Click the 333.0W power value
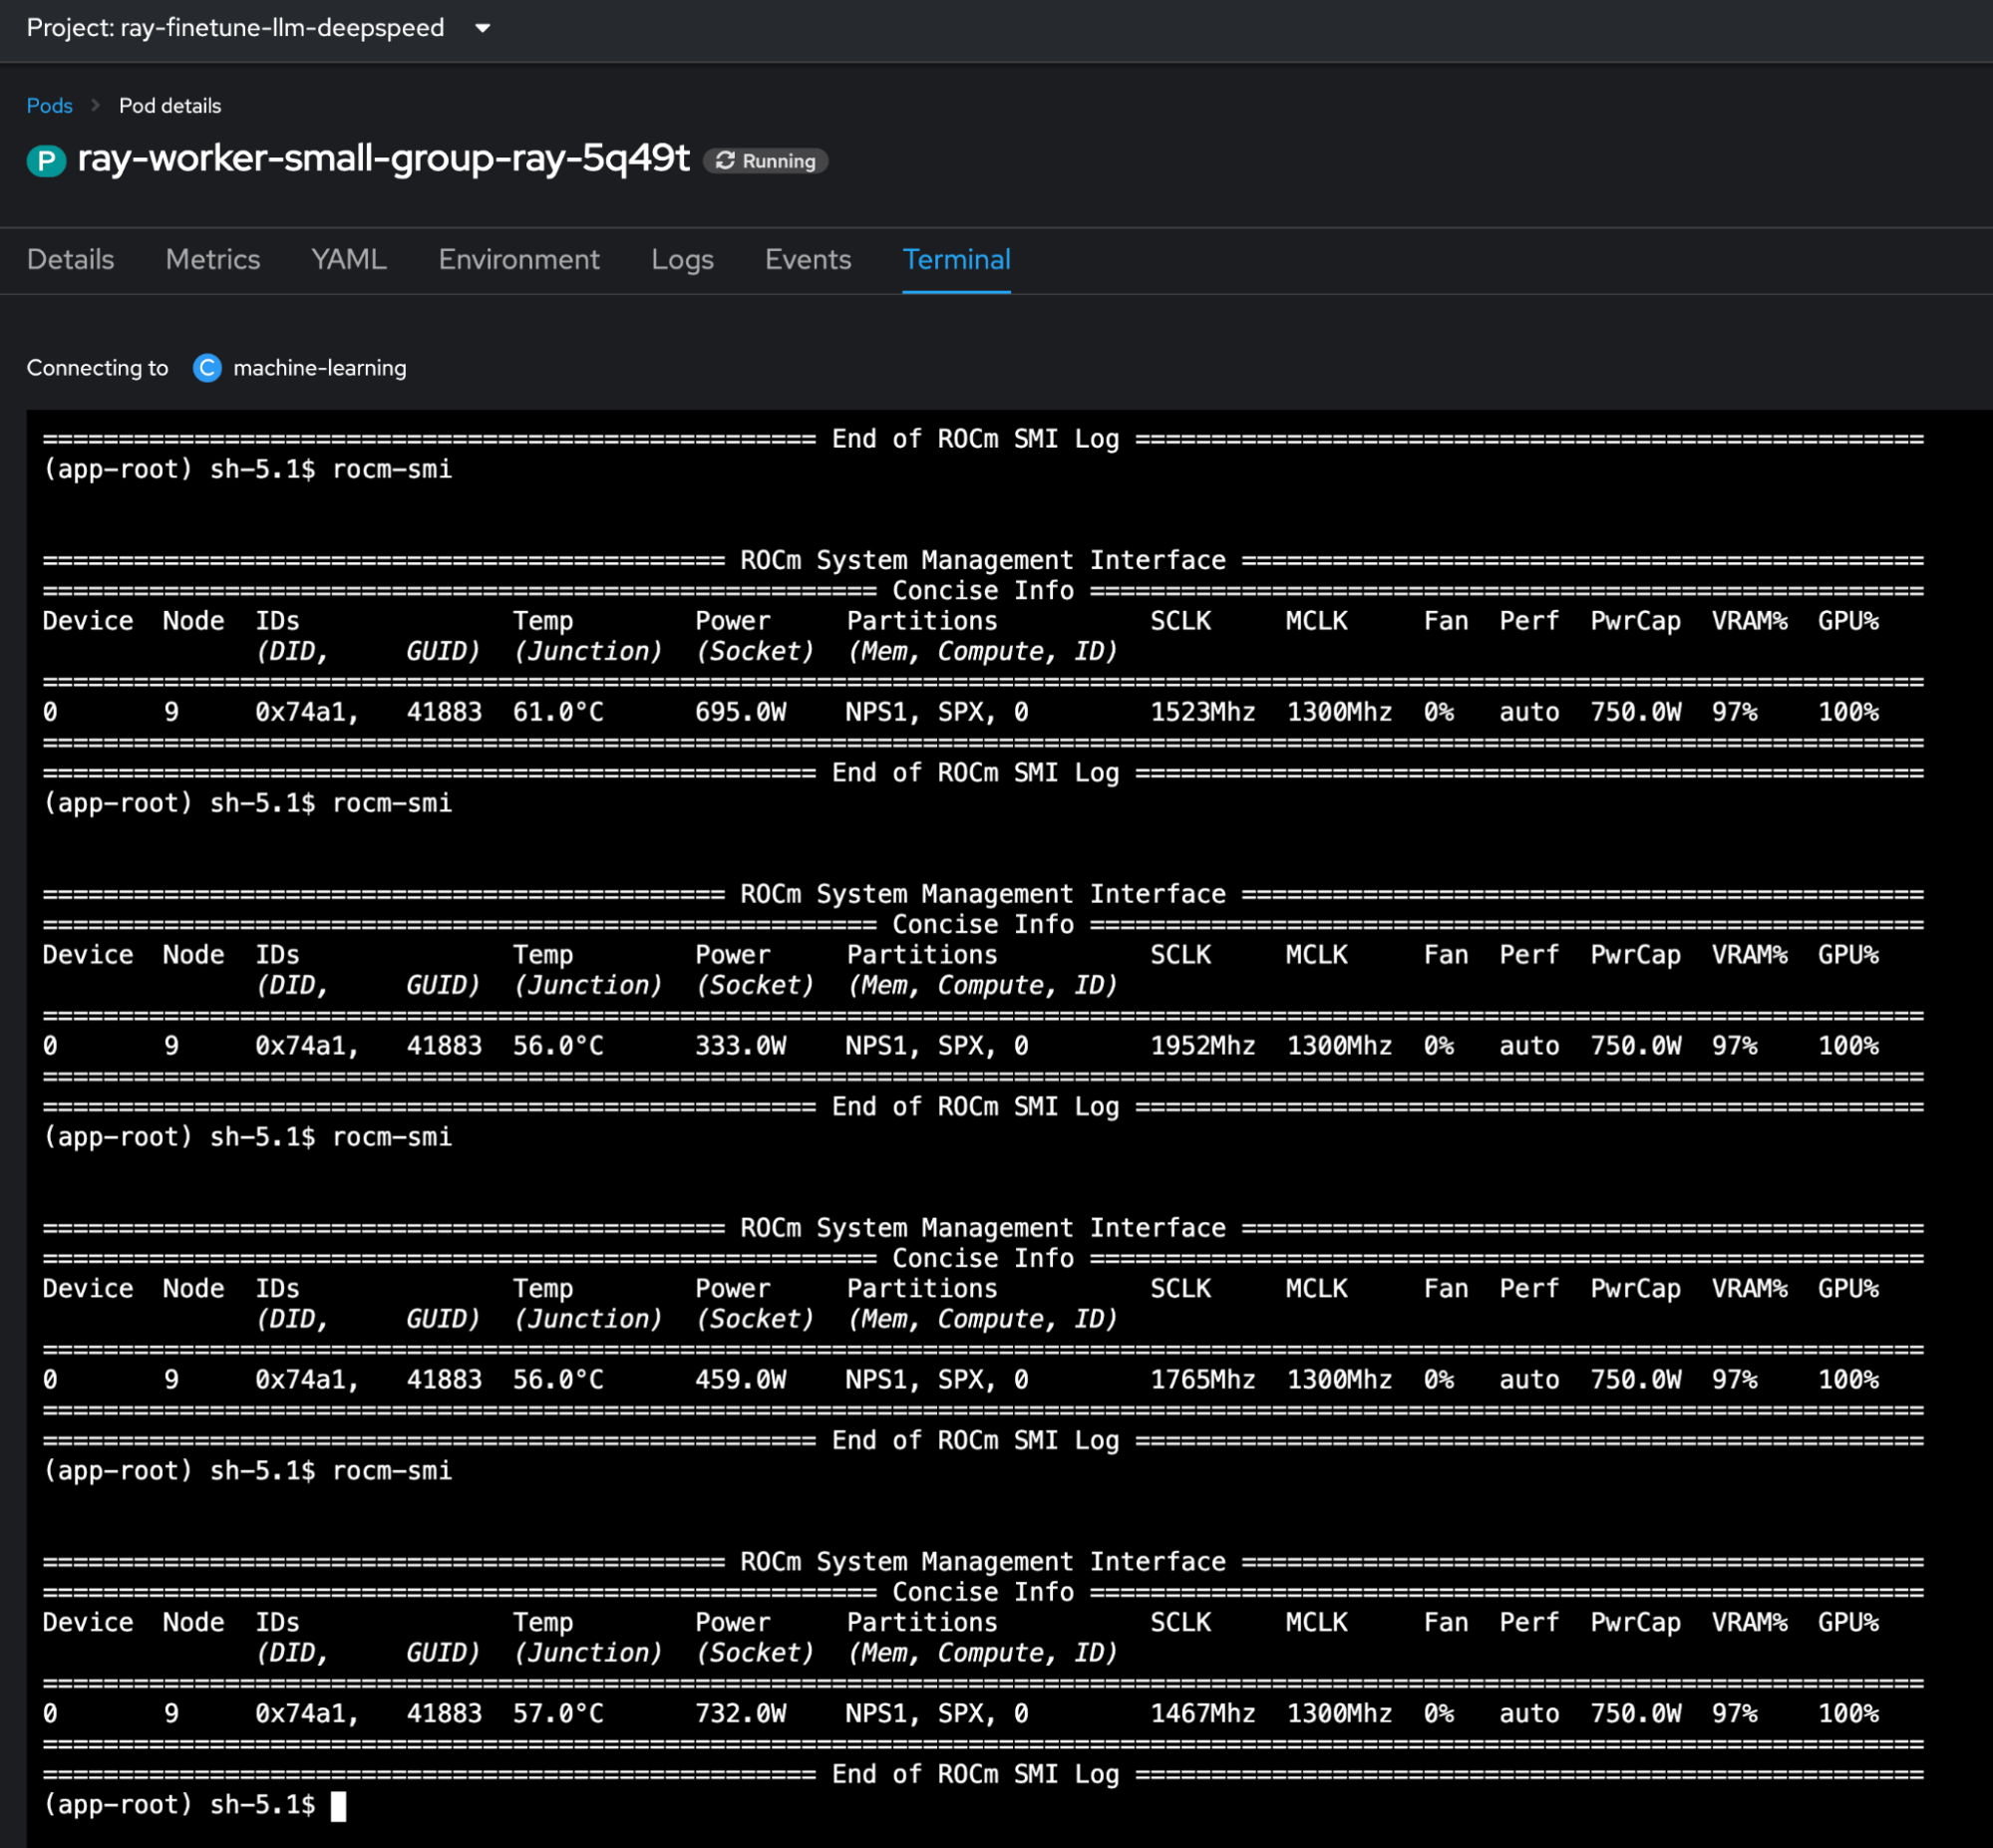 coord(741,1046)
